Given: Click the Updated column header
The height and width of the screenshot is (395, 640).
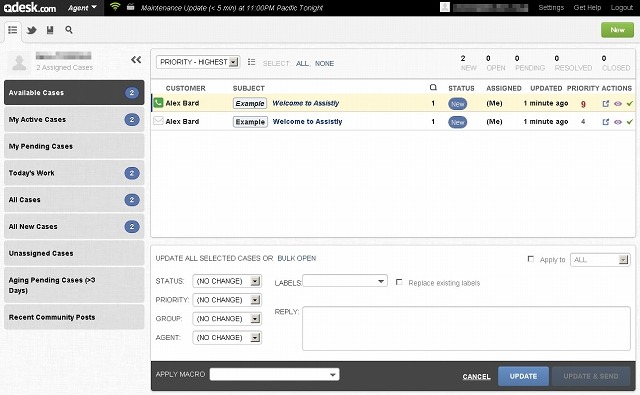Looking at the screenshot, I should pyautogui.click(x=546, y=88).
